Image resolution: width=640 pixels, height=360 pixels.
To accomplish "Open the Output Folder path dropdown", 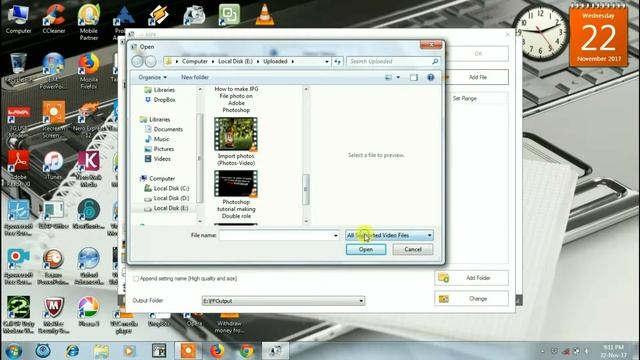I will pyautogui.click(x=361, y=301).
